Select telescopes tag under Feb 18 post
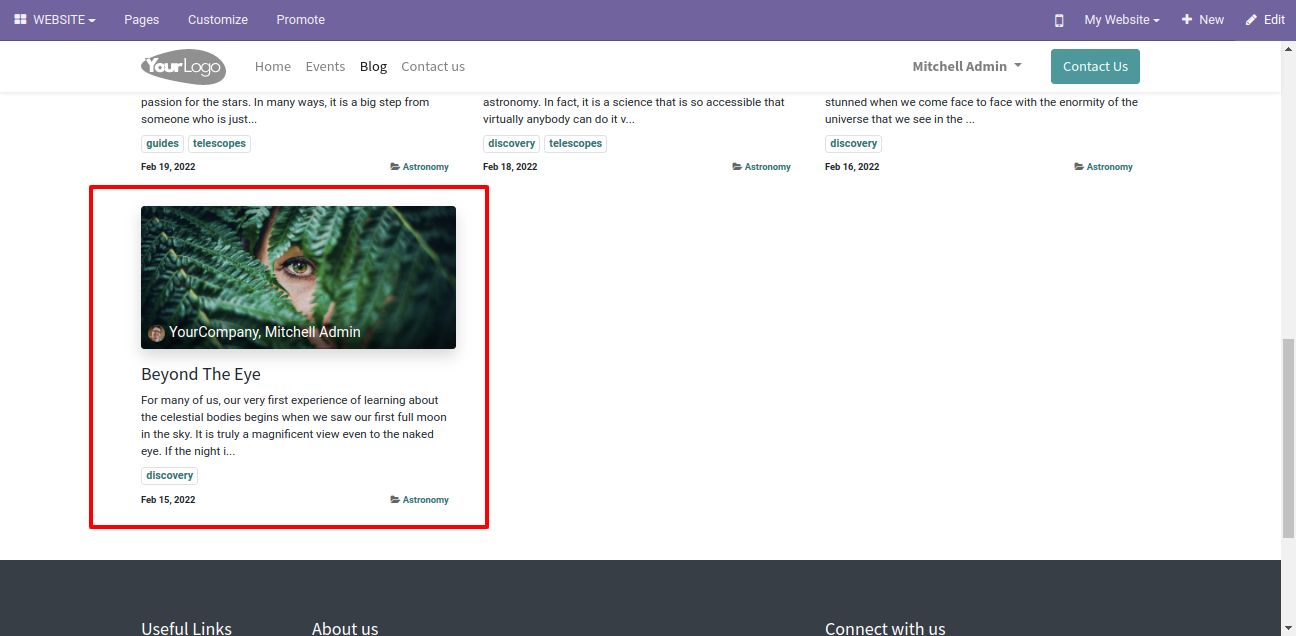 (575, 144)
